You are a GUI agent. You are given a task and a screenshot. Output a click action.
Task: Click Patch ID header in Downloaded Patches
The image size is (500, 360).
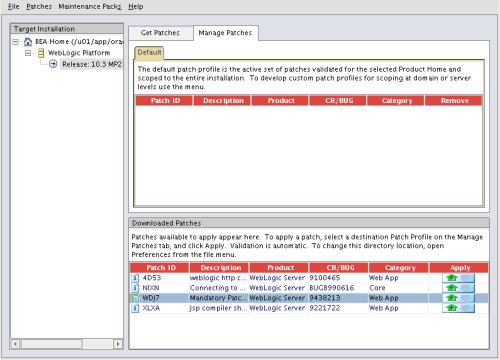click(x=160, y=268)
